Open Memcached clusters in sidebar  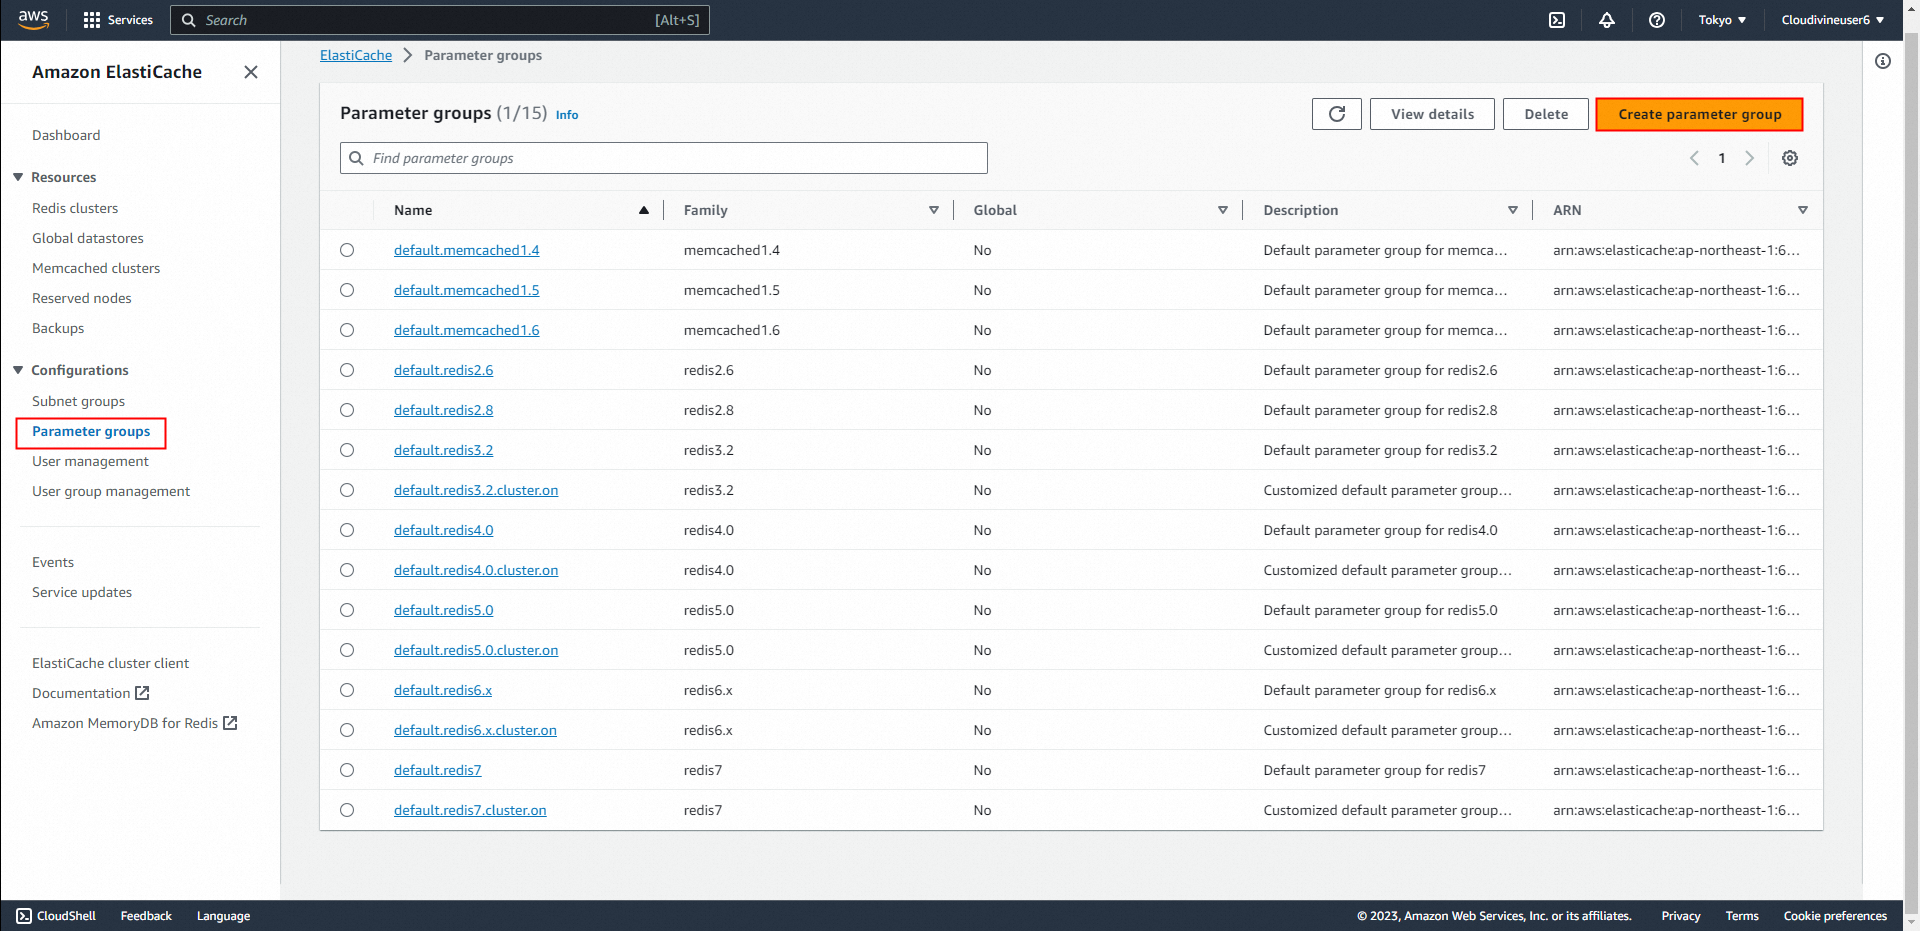tap(96, 268)
